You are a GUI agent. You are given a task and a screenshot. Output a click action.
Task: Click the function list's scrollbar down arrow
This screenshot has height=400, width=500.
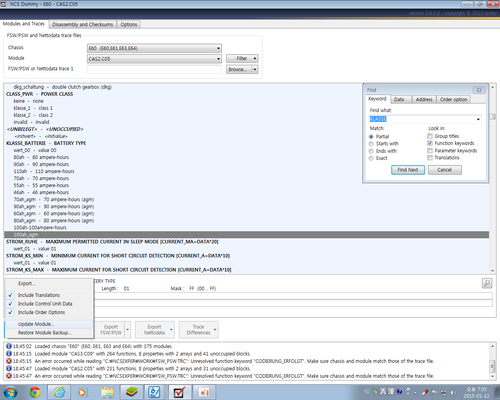pos(492,271)
